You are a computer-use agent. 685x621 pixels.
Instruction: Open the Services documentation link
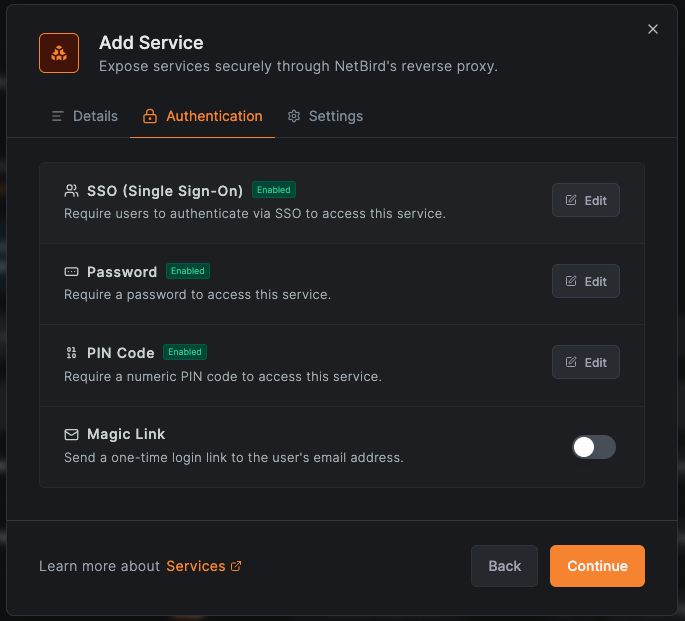pos(196,566)
